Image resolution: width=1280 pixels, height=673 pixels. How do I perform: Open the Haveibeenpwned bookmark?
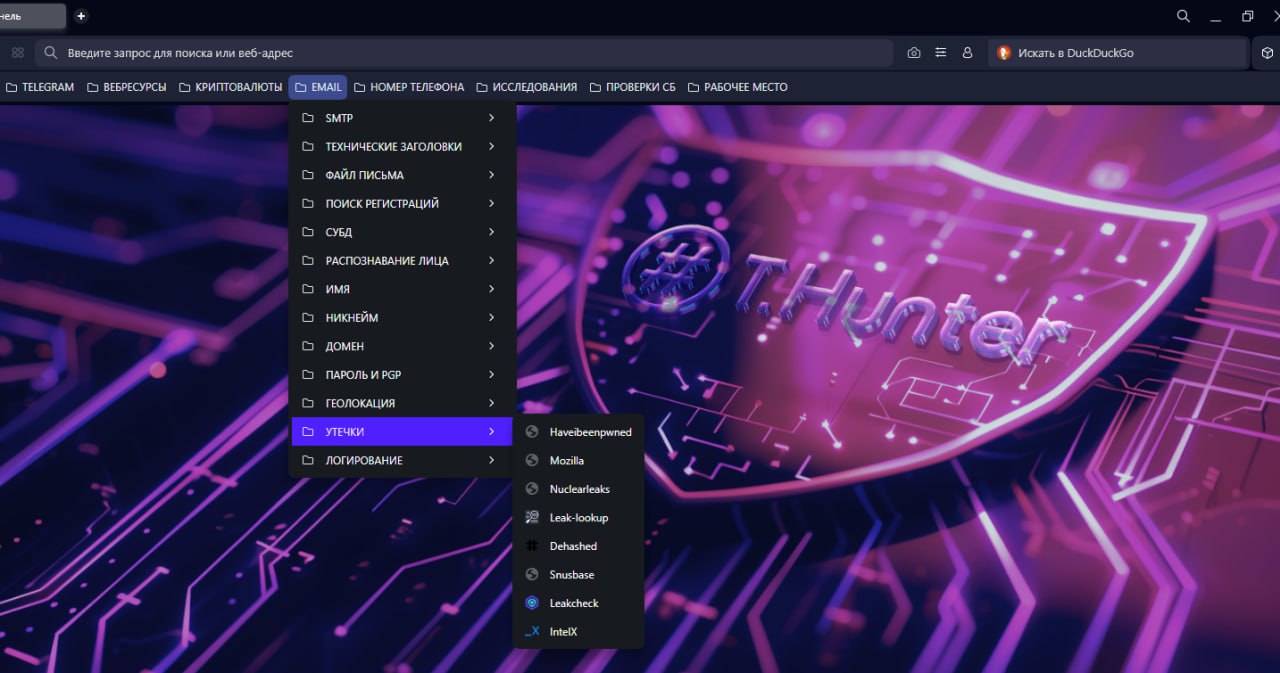tap(590, 432)
